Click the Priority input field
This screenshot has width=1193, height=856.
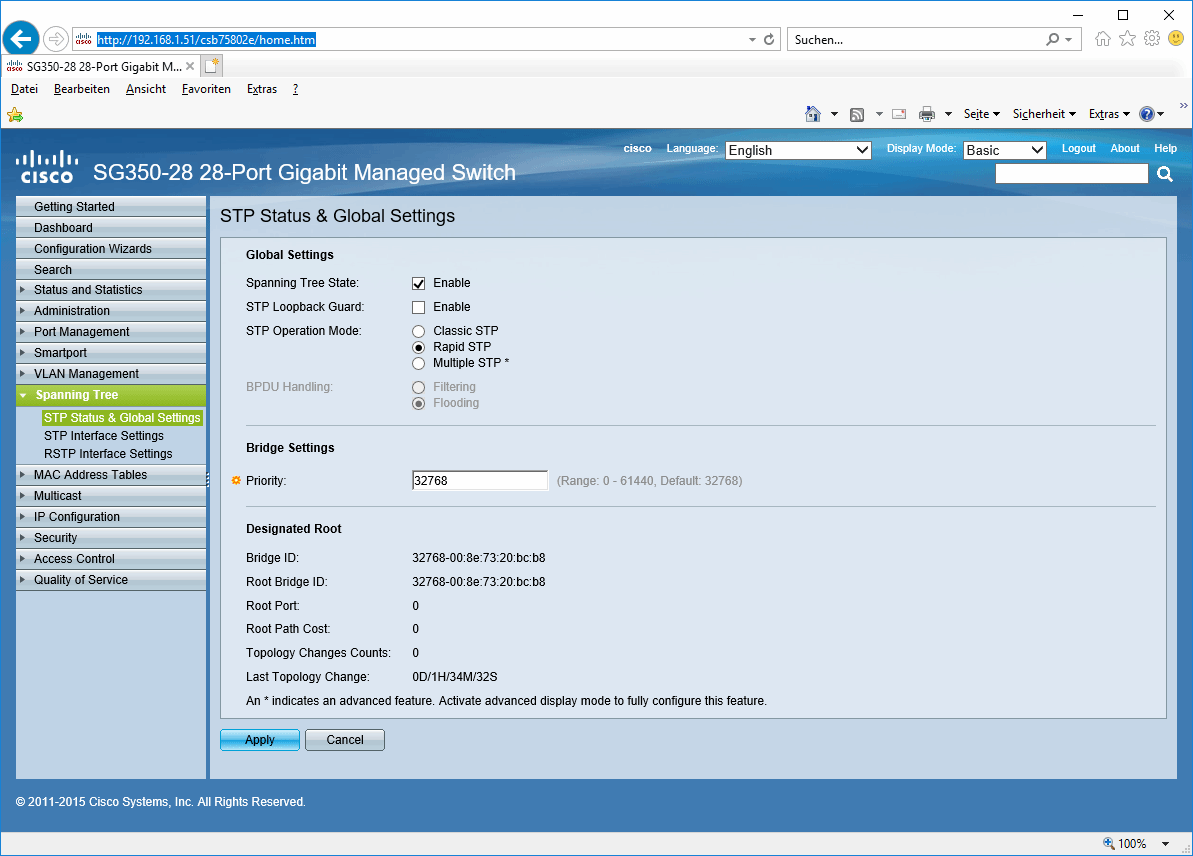coord(479,480)
